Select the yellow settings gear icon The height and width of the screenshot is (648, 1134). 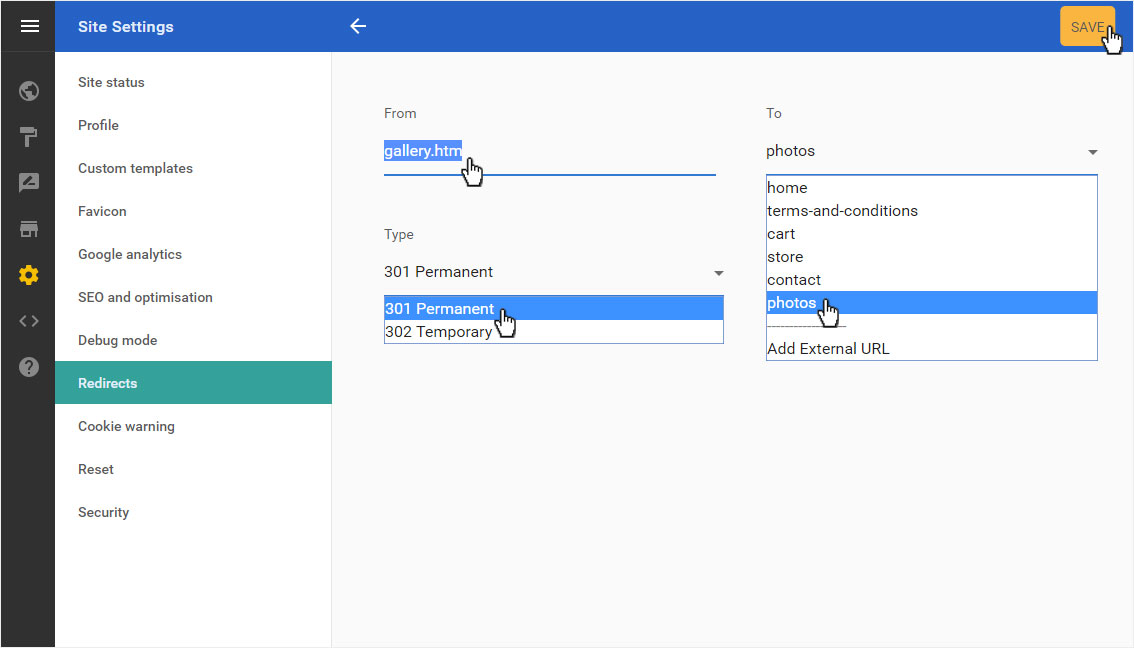(29, 275)
